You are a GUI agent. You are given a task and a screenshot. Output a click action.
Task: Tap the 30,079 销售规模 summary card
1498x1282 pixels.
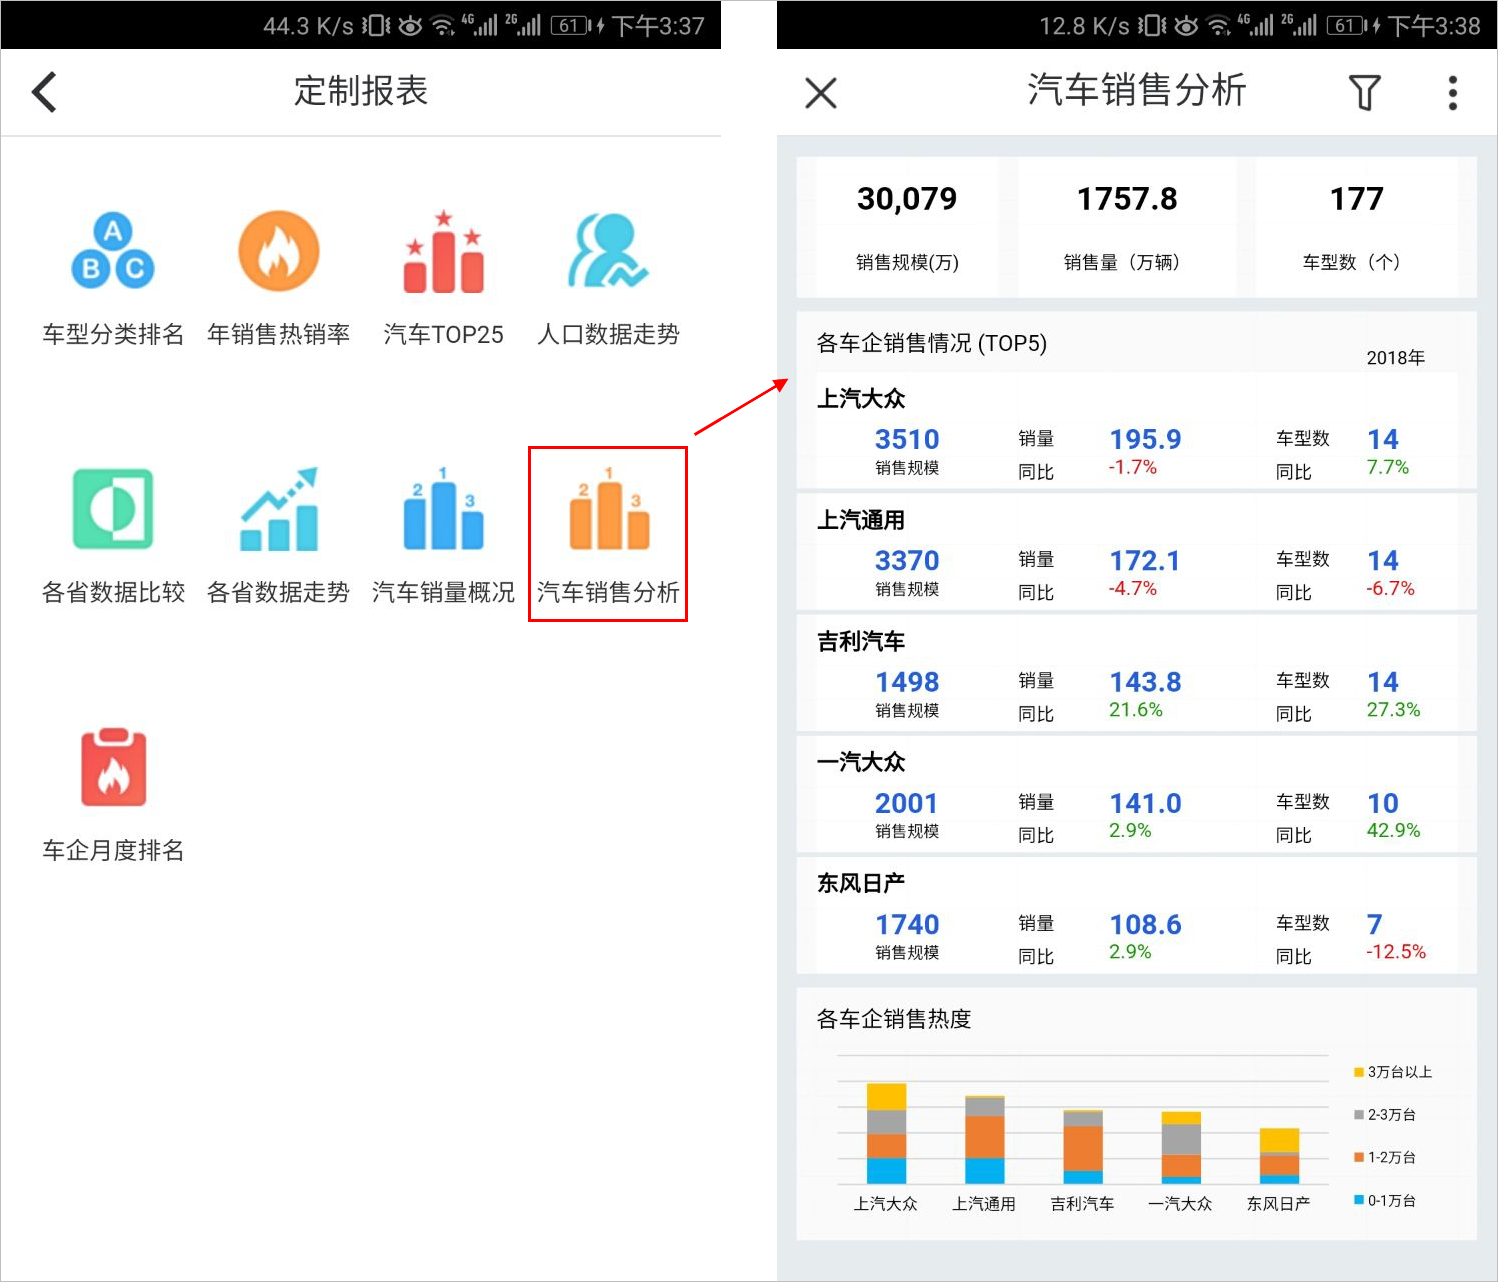(907, 227)
